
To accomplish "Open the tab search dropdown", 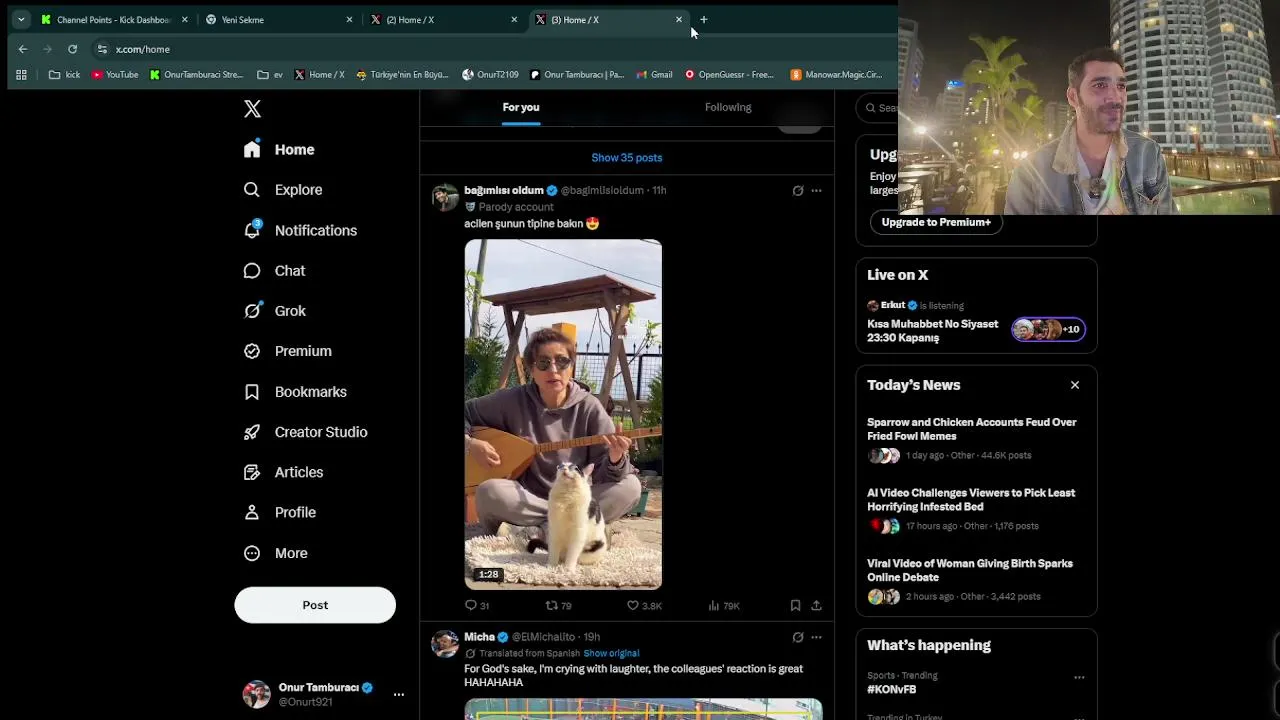I will 21,20.
